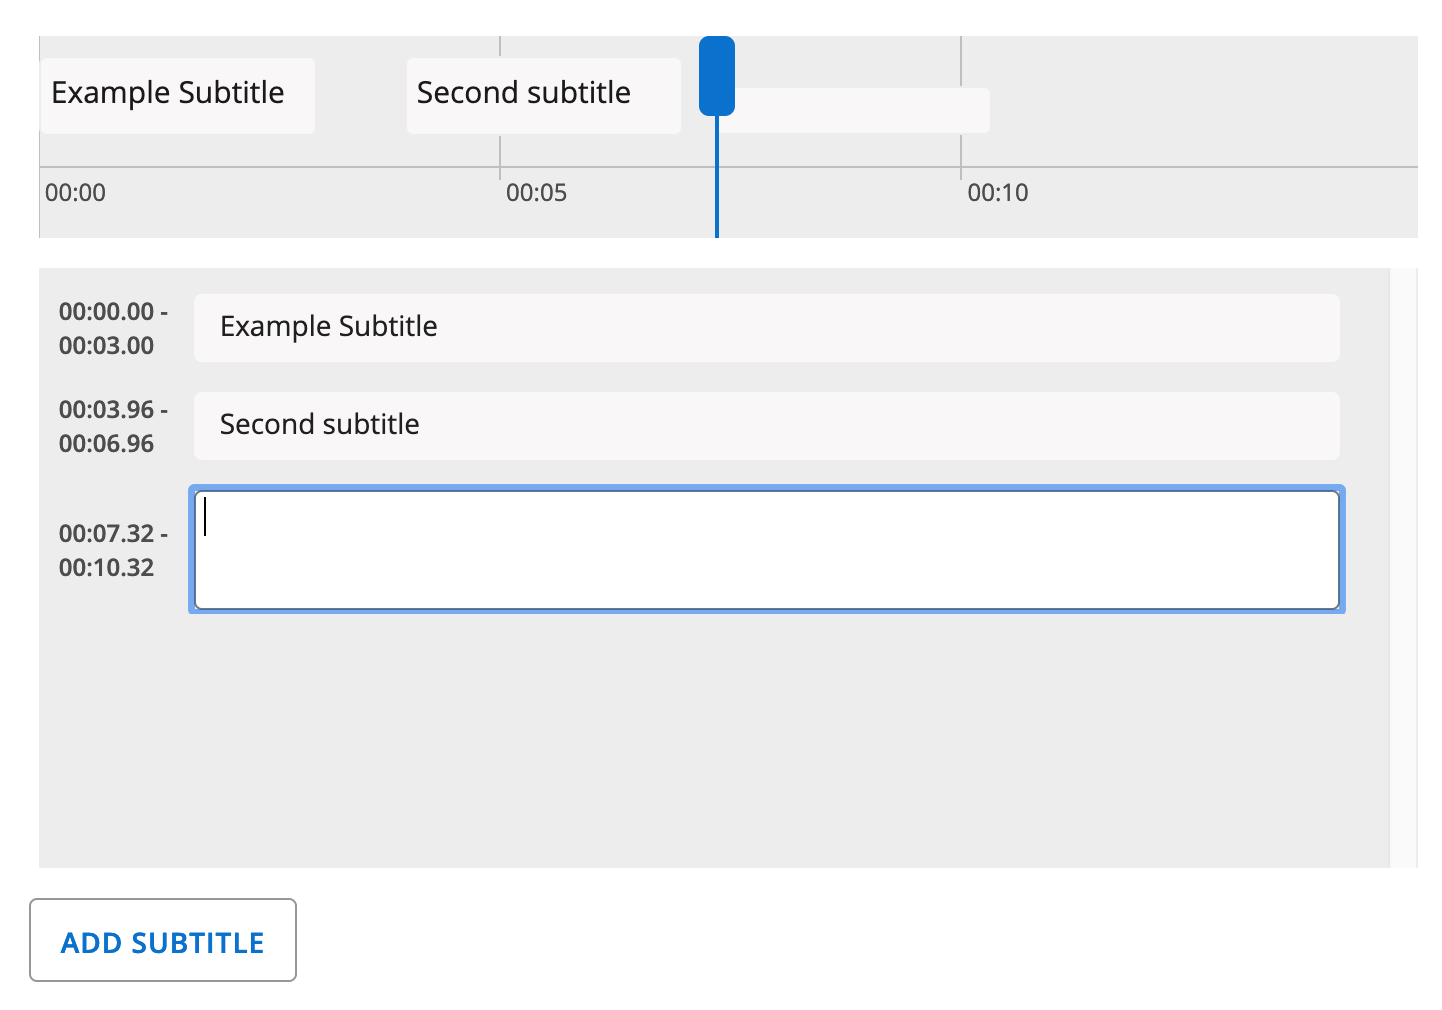Screen dimensions: 1442x1010
Task: Jump to the 00:05 ruler label
Action: (x=536, y=193)
